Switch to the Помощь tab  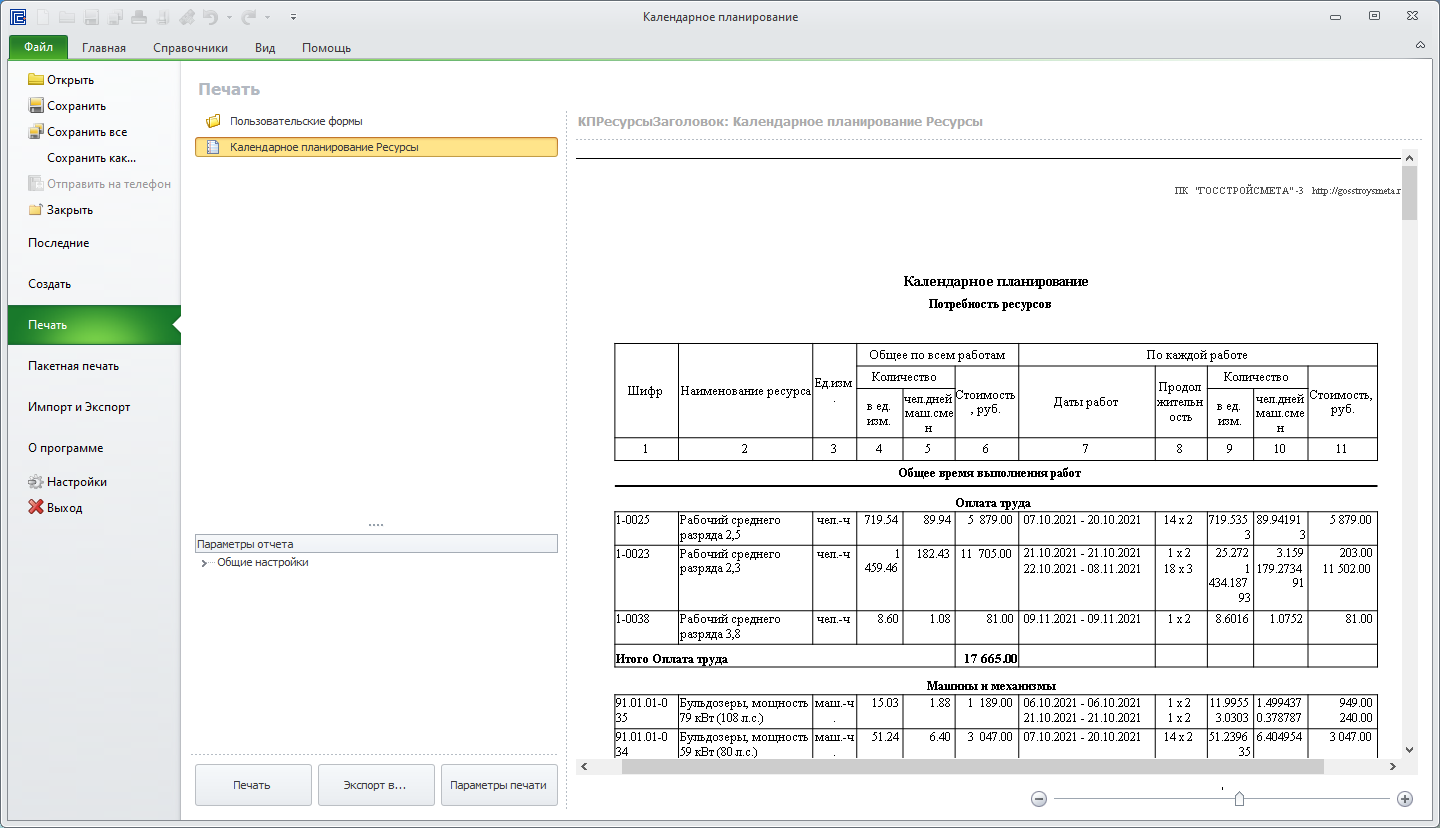tap(326, 48)
